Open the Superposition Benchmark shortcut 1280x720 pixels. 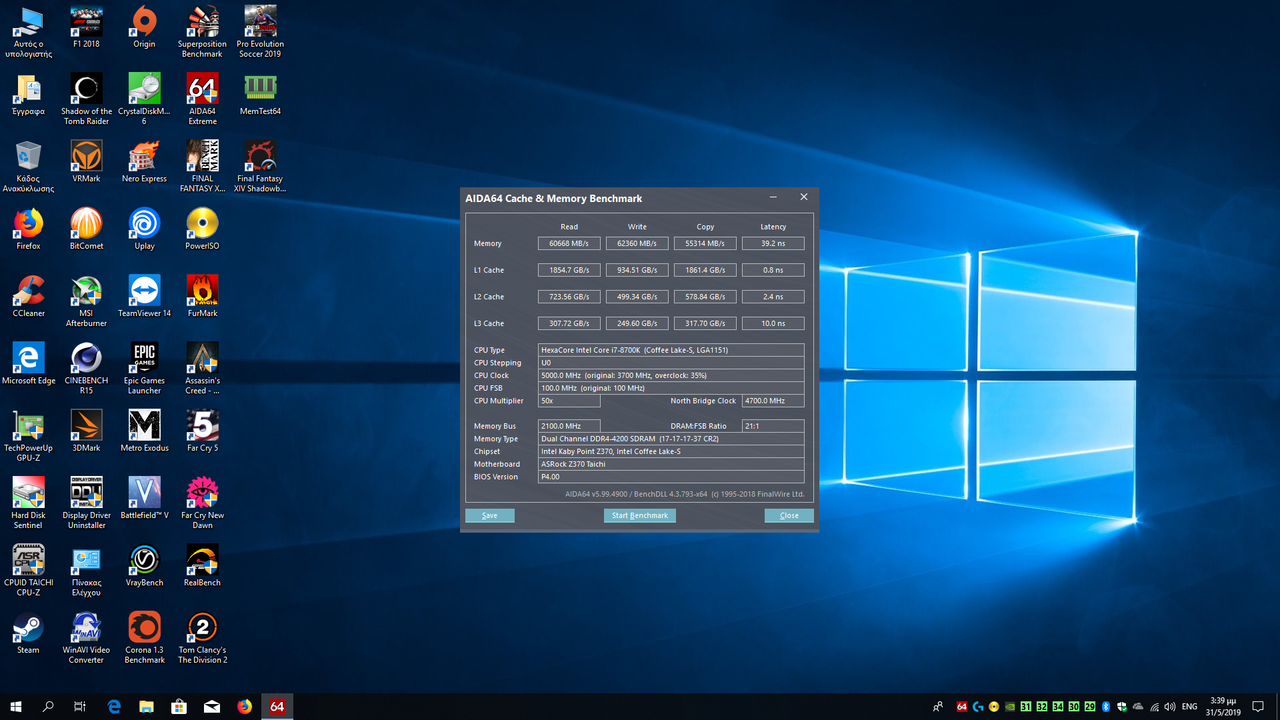tap(202, 32)
